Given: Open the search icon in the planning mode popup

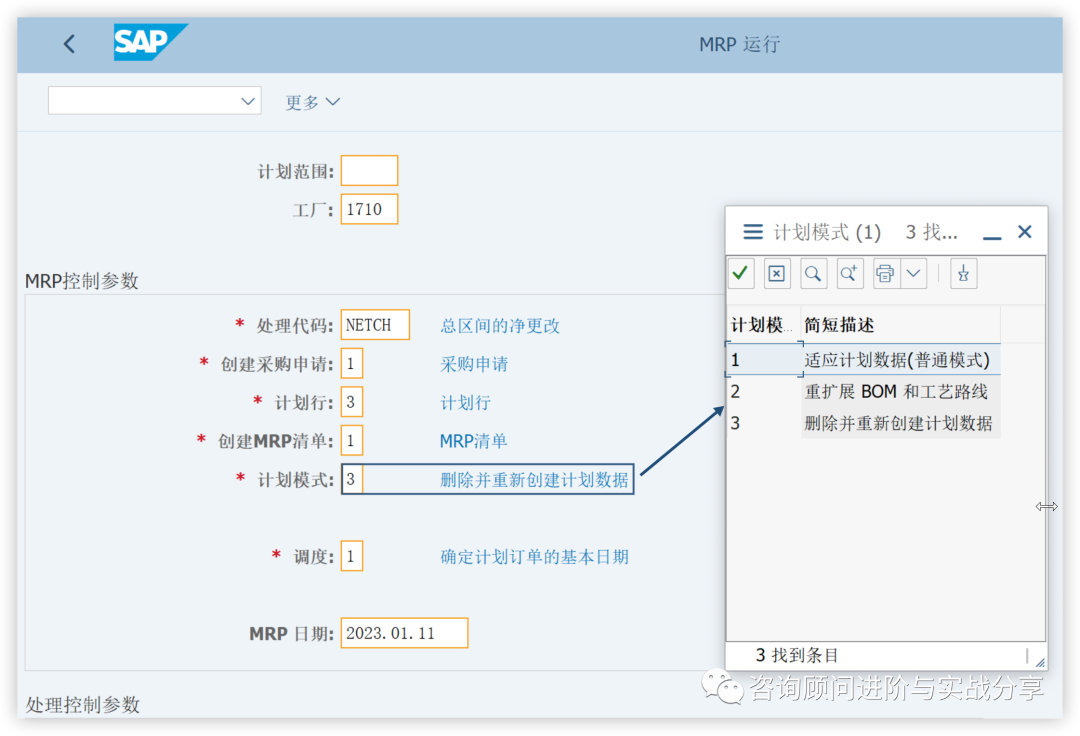Looking at the screenshot, I should (813, 273).
